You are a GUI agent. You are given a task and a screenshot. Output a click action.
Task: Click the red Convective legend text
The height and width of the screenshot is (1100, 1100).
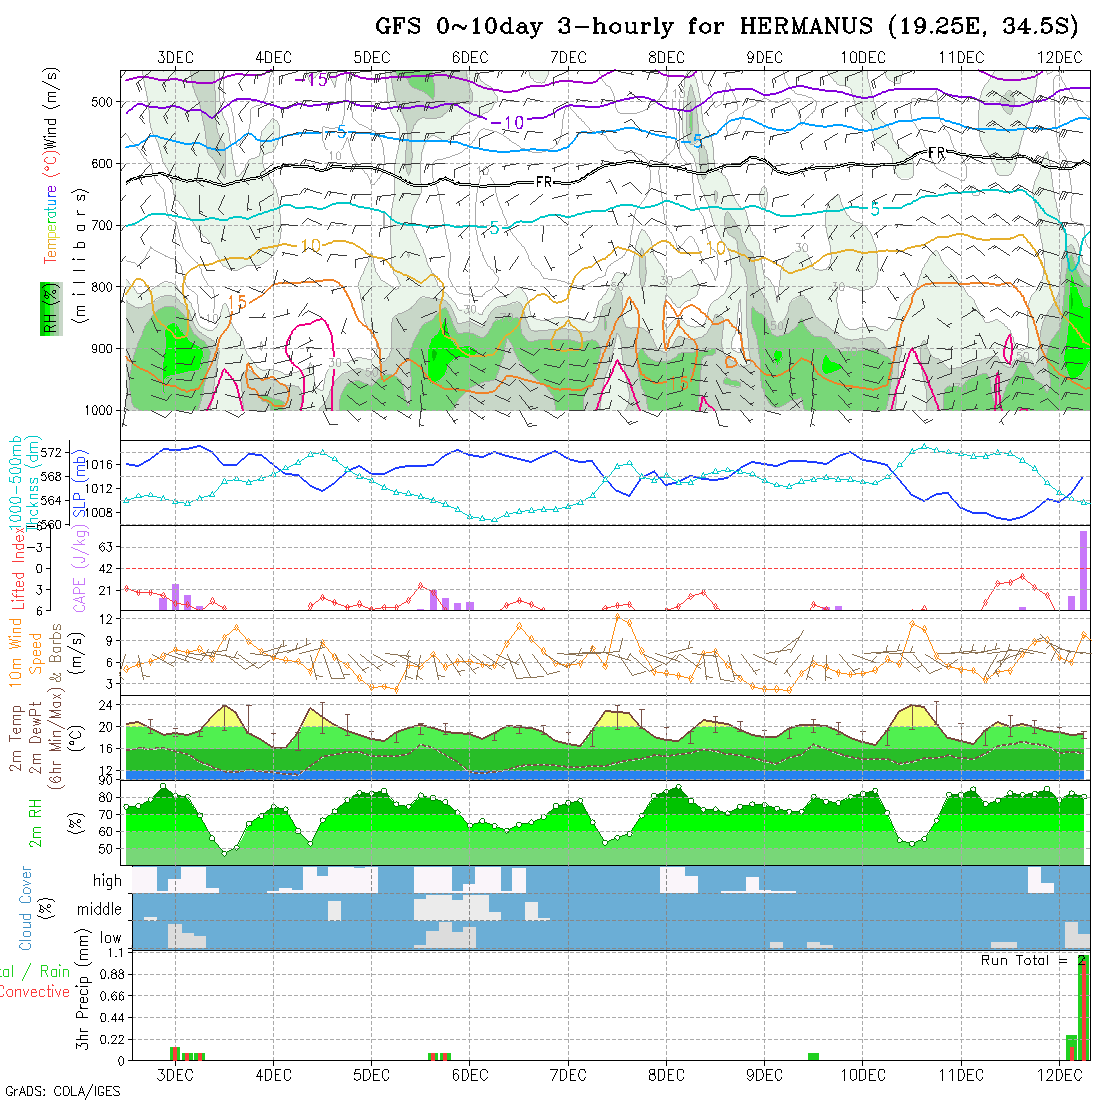[x=35, y=992]
